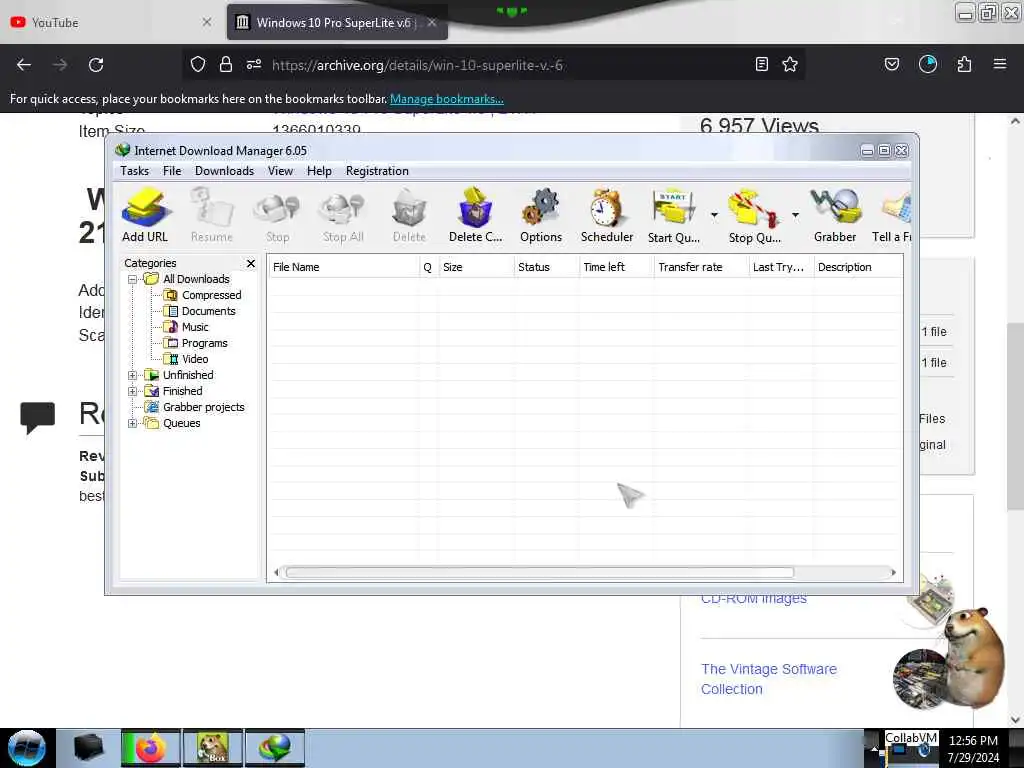Viewport: 1024px width, 768px height.
Task: Open the Scheduler clock icon
Action: point(607,214)
